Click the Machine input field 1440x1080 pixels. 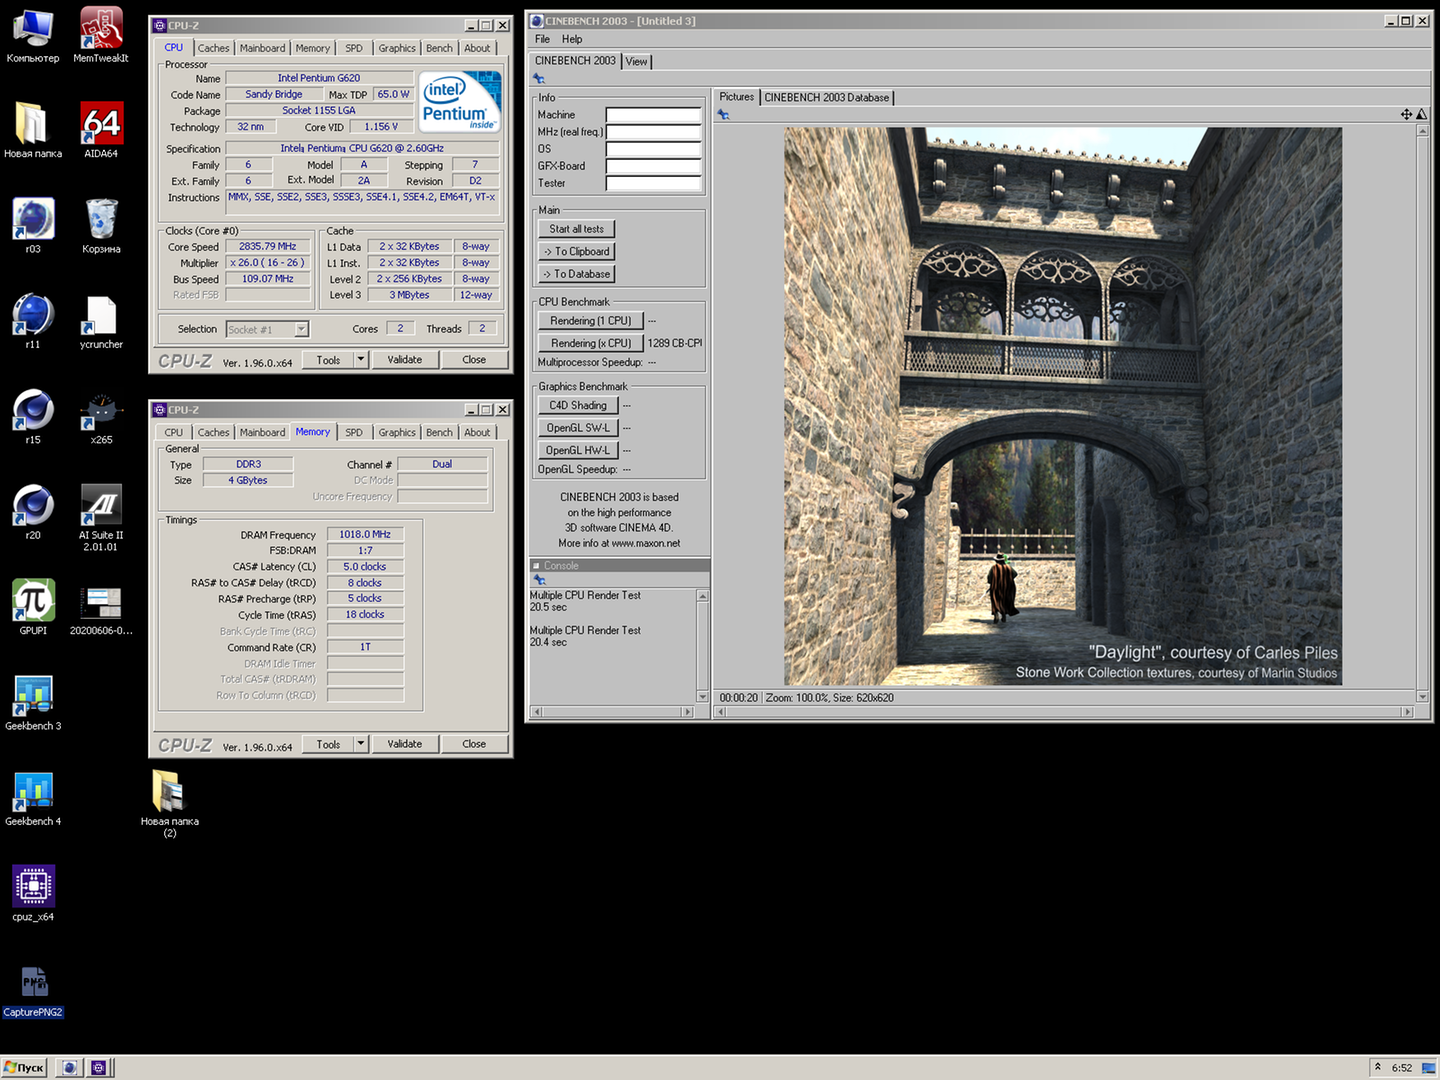coord(654,115)
